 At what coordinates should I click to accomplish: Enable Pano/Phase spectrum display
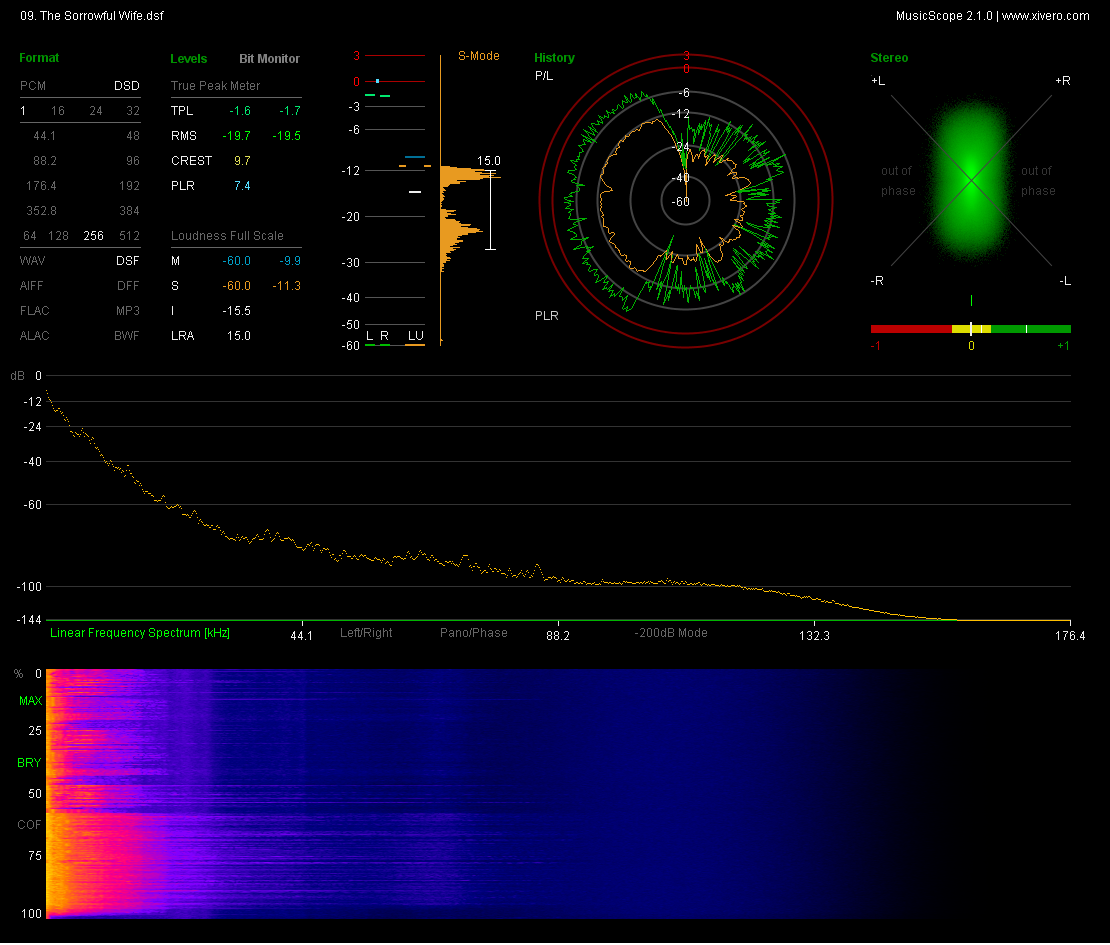[473, 633]
